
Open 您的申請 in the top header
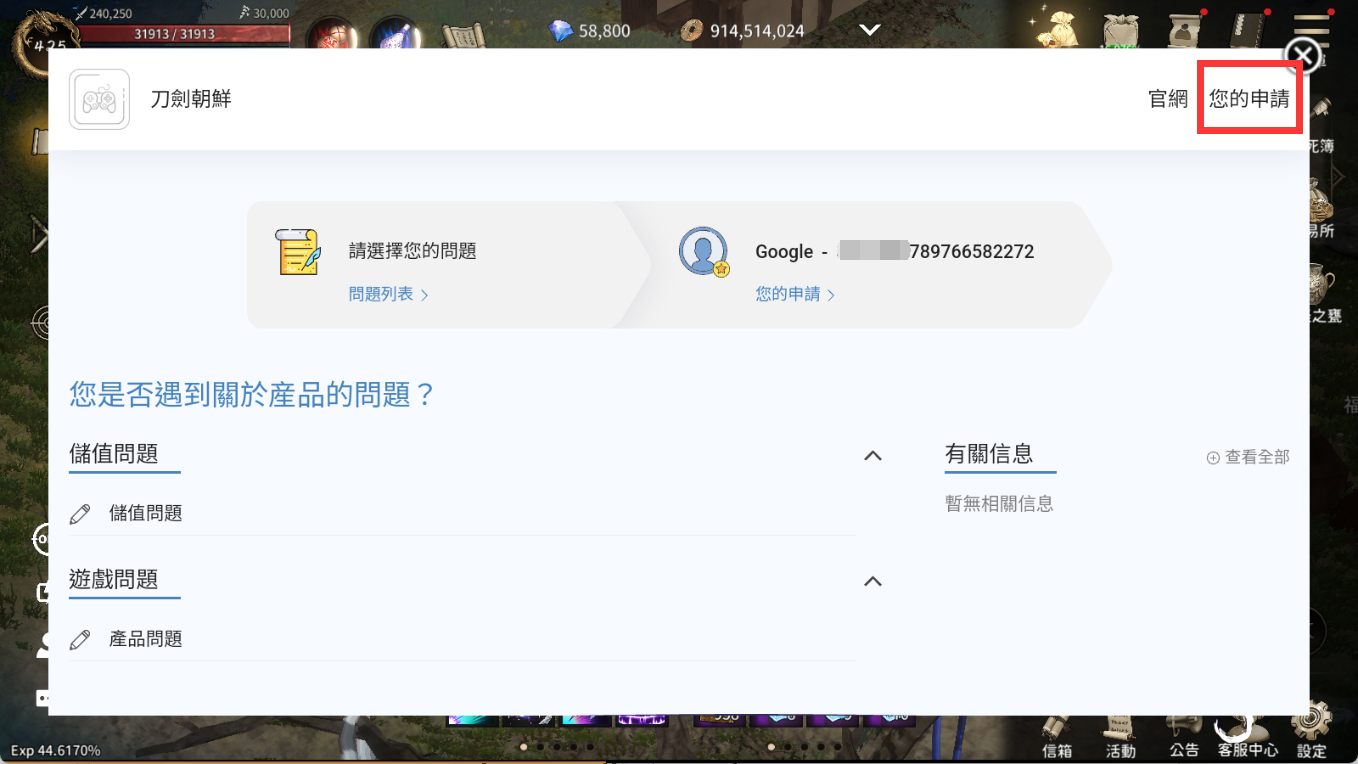(x=1249, y=98)
